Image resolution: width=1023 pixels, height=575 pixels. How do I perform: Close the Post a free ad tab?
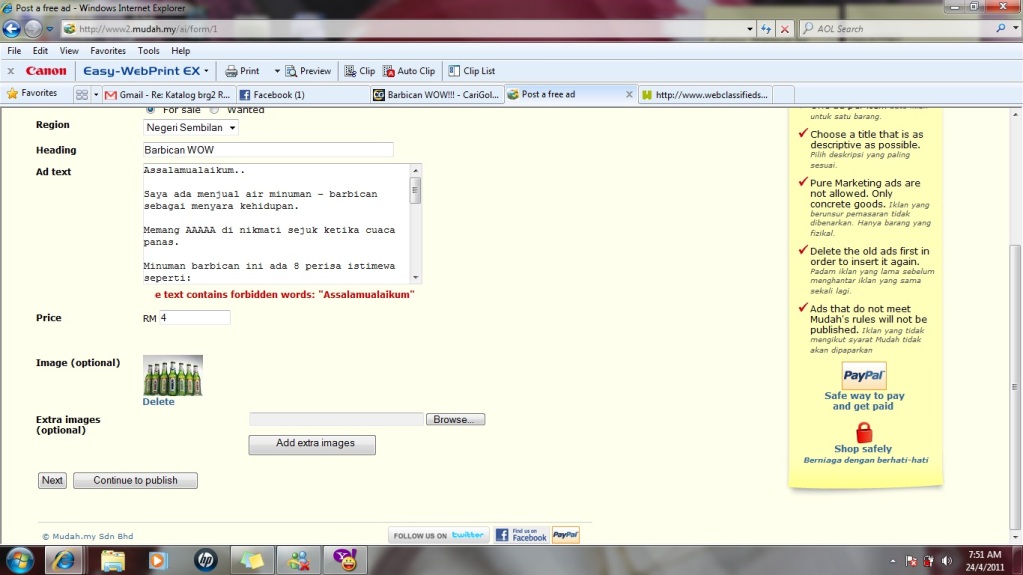click(x=629, y=95)
